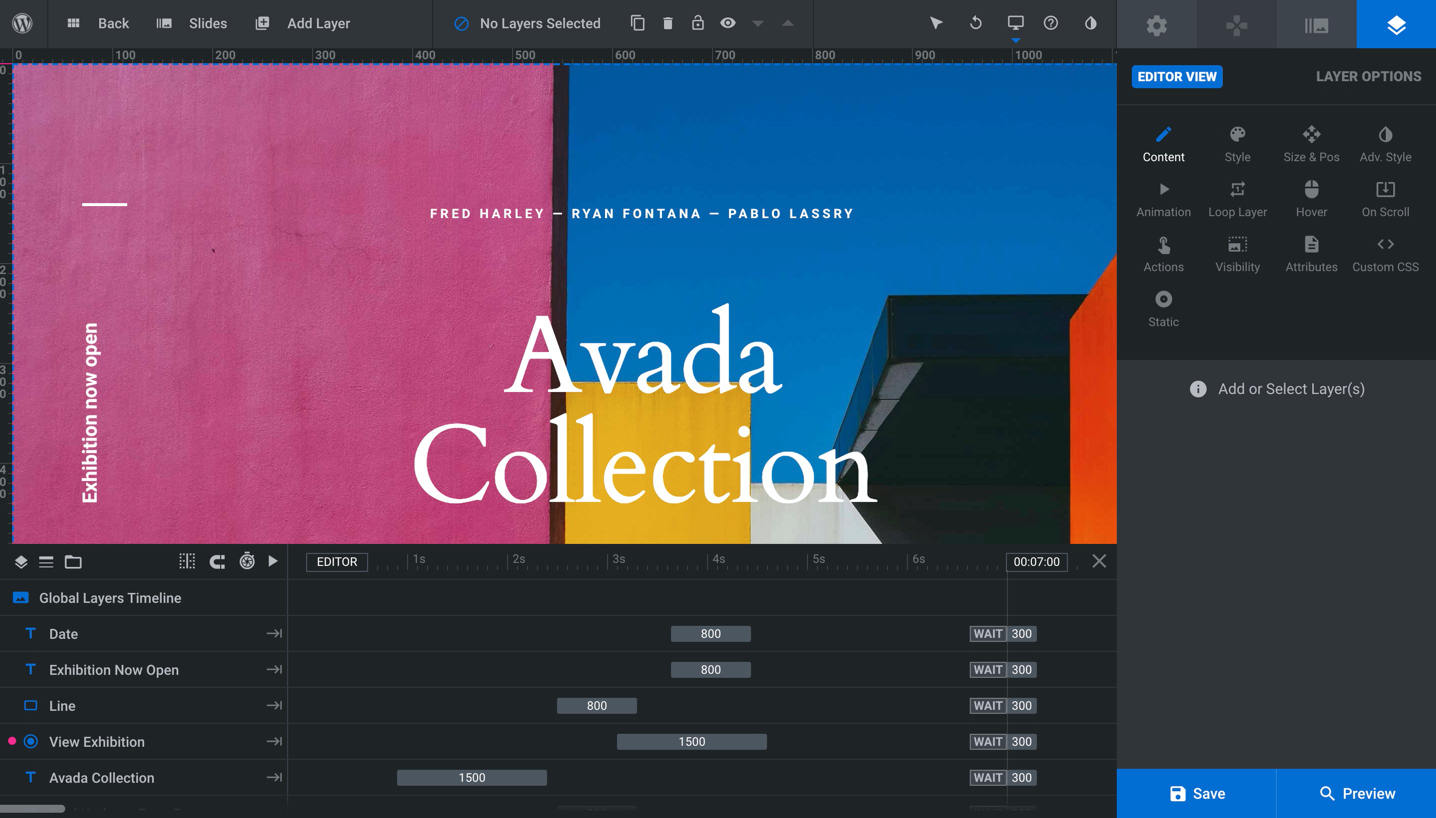Select the Avada Collection 1500 animation bar
The height and width of the screenshot is (818, 1436).
(x=472, y=778)
